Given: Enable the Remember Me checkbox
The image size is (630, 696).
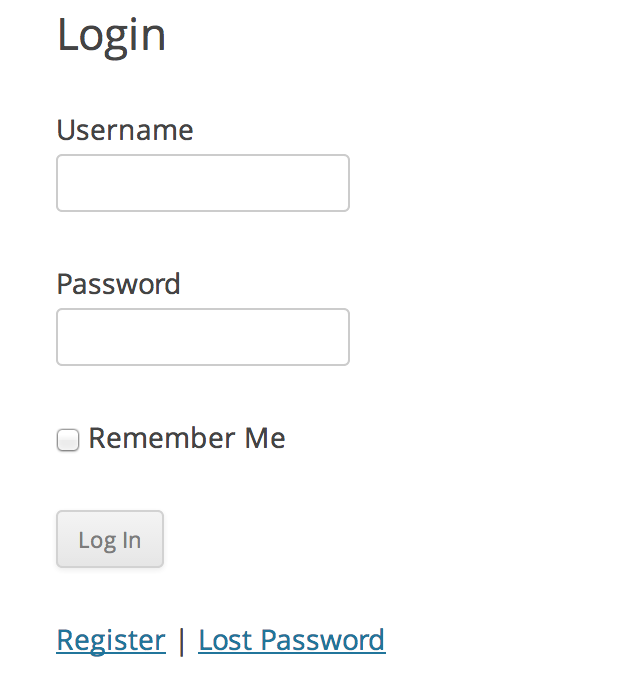Looking at the screenshot, I should 68,440.
